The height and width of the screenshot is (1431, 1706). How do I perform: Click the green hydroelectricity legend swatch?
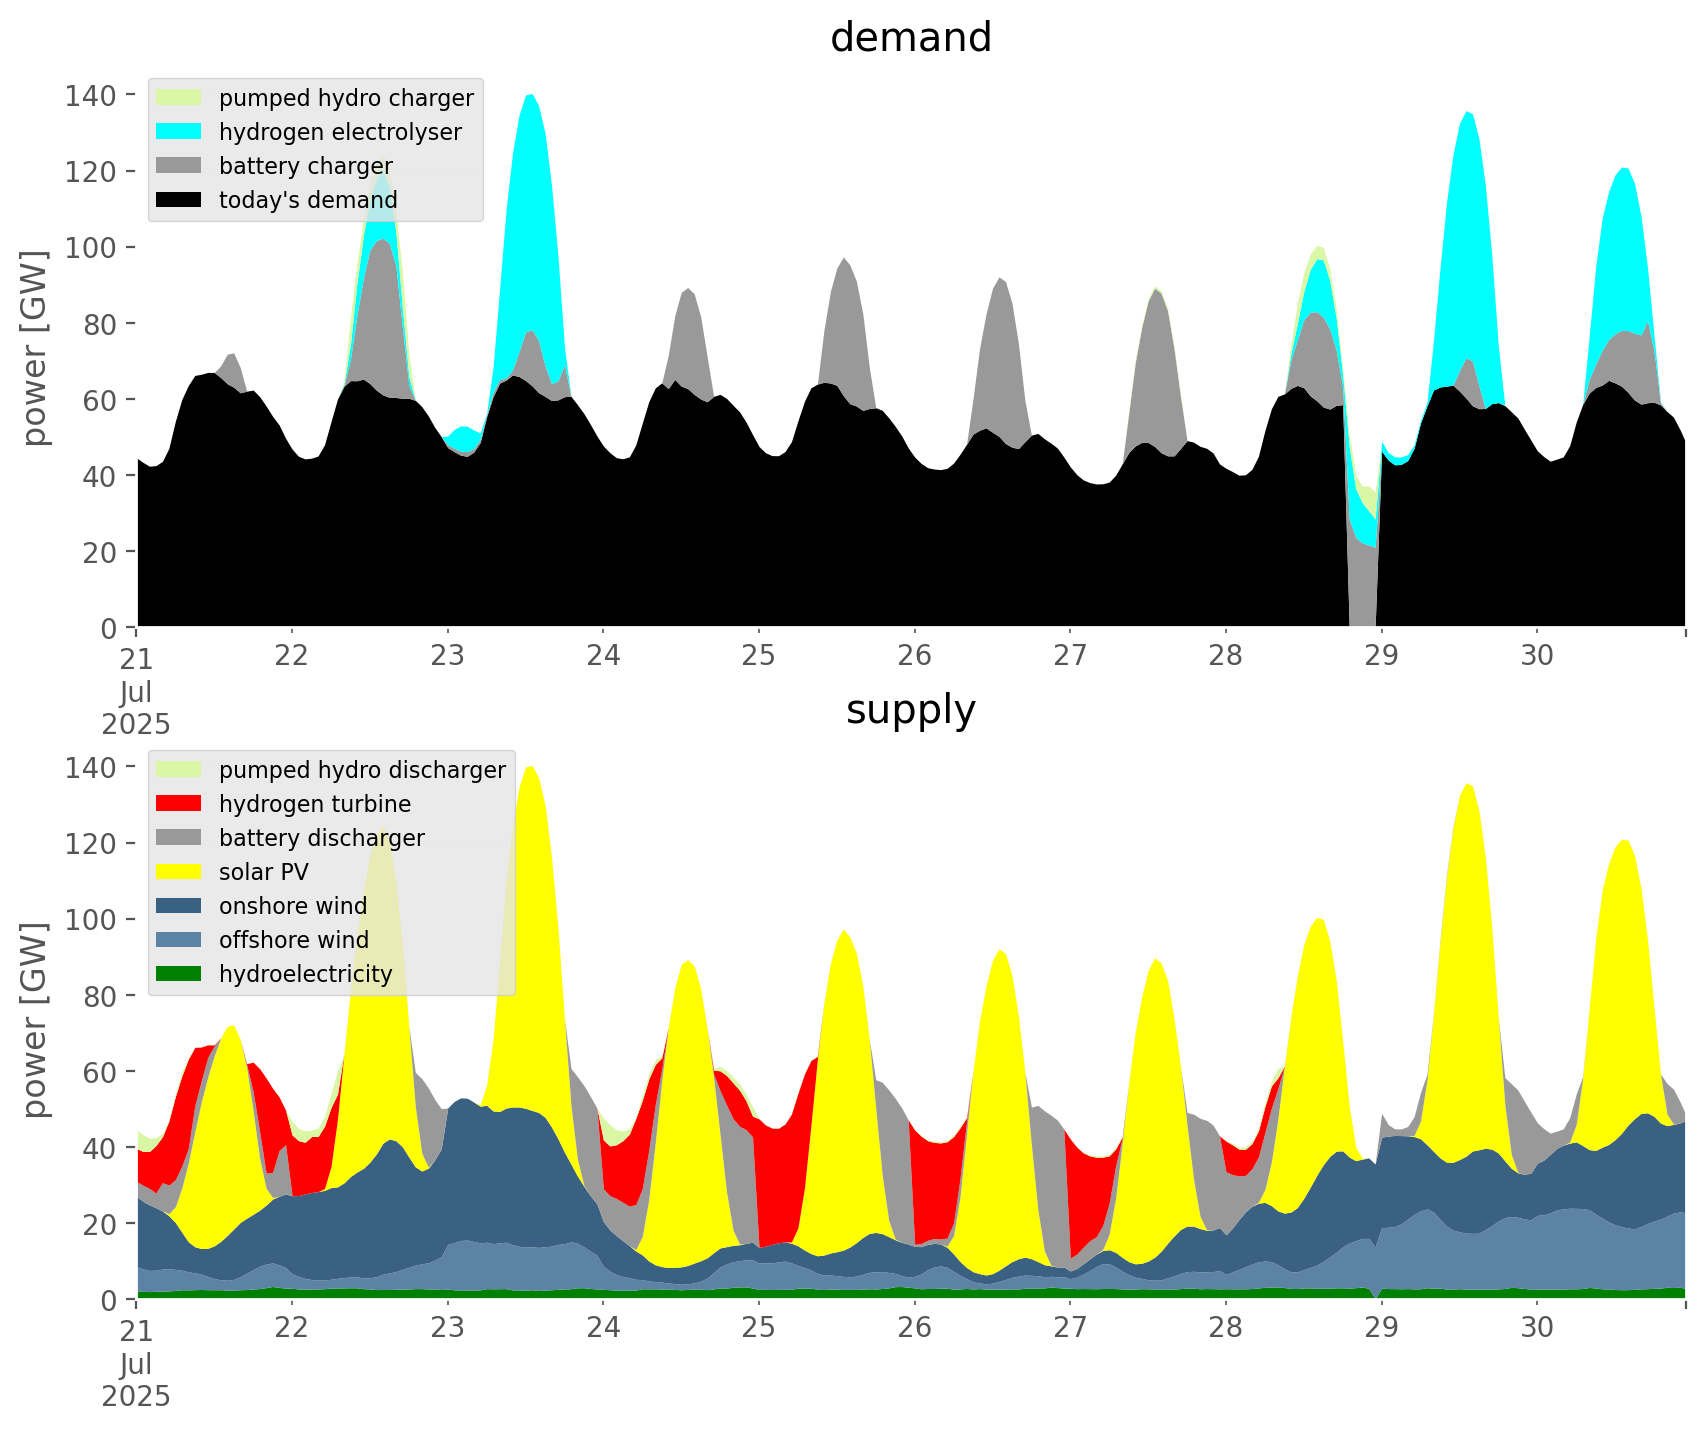click(178, 974)
